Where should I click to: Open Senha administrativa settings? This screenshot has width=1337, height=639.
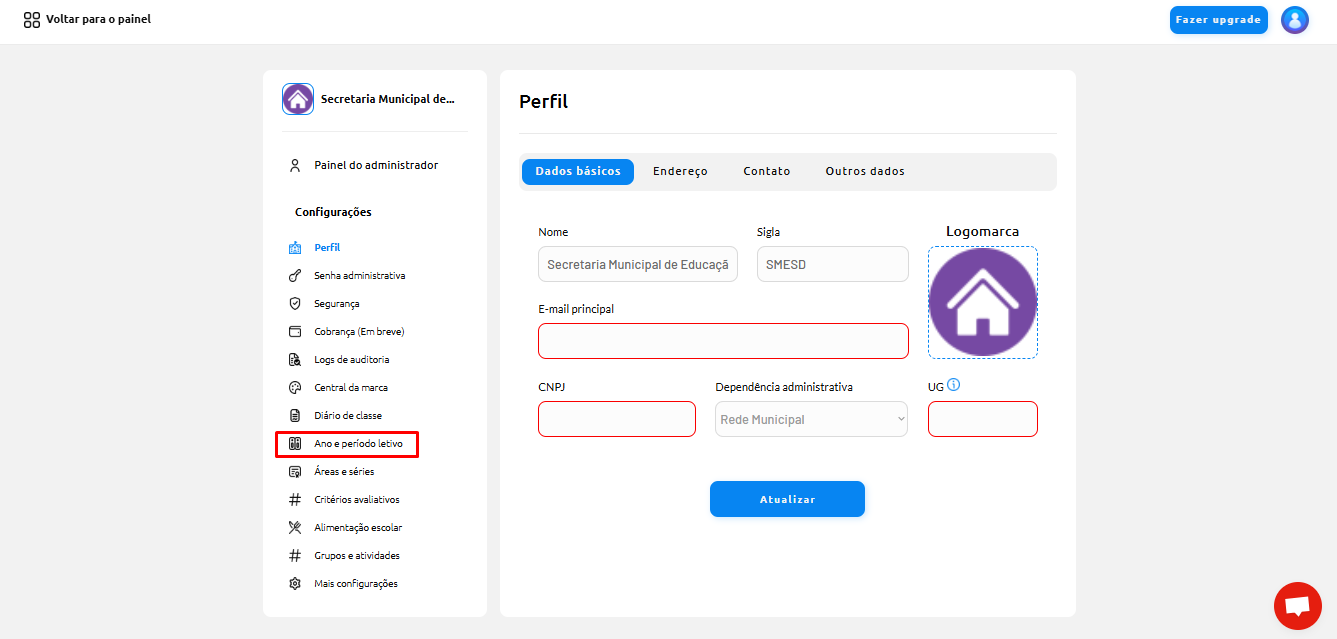360,276
